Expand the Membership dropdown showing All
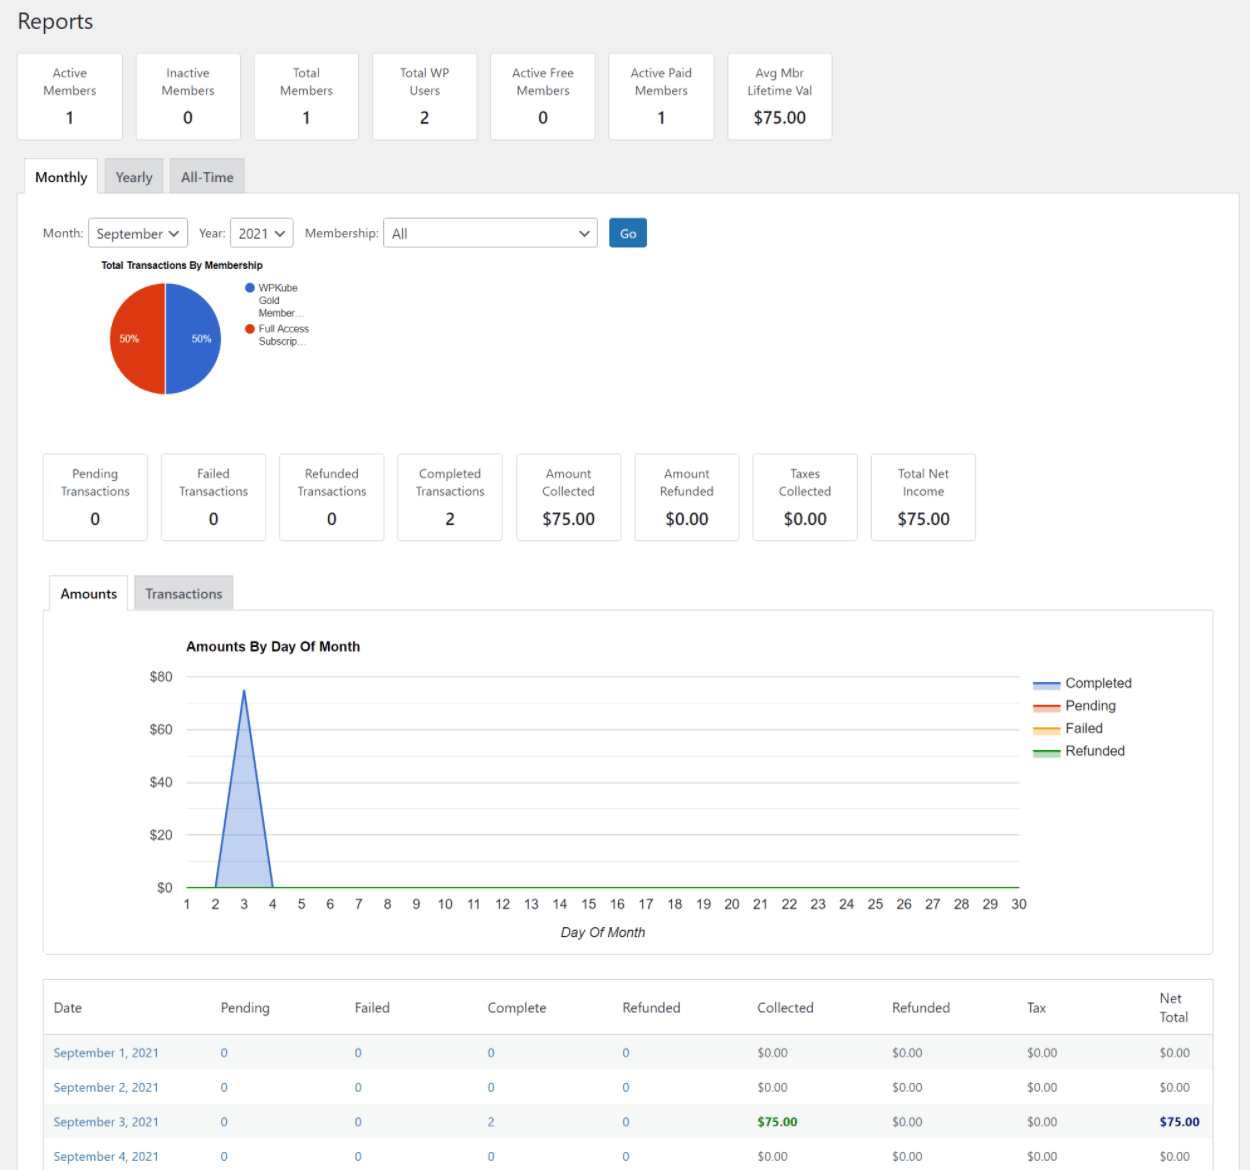This screenshot has height=1170, width=1250. click(x=490, y=232)
